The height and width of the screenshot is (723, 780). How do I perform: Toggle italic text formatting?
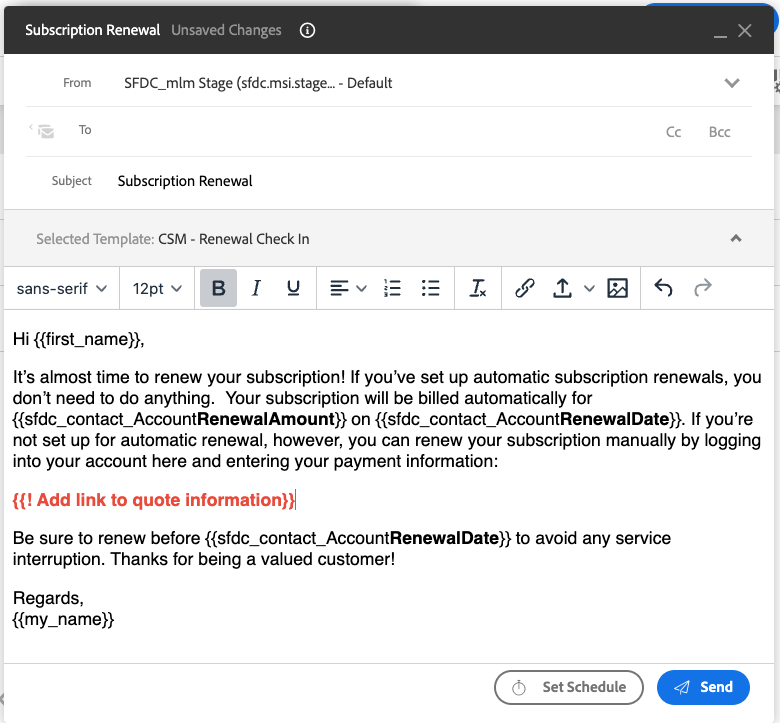[256, 288]
